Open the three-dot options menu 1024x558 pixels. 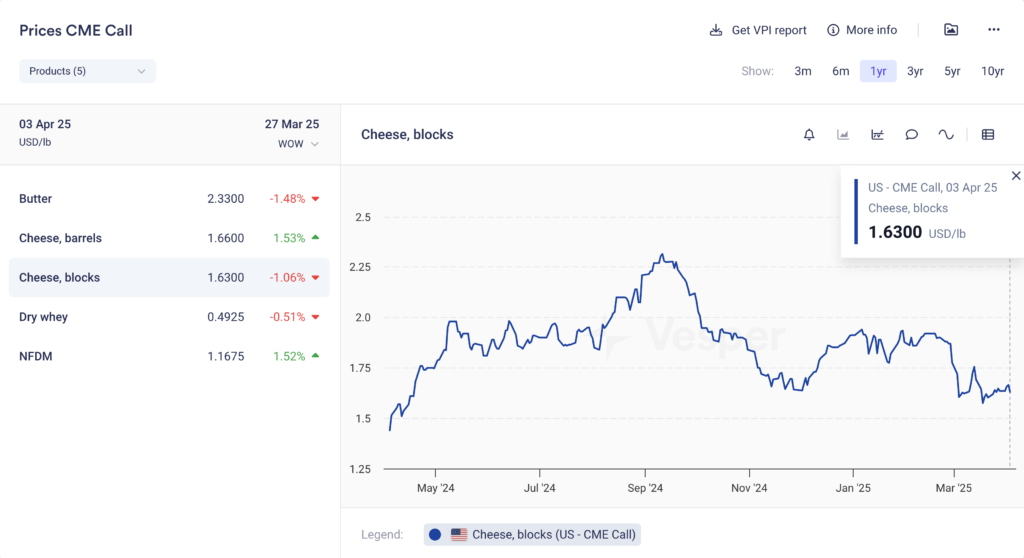[993, 30]
